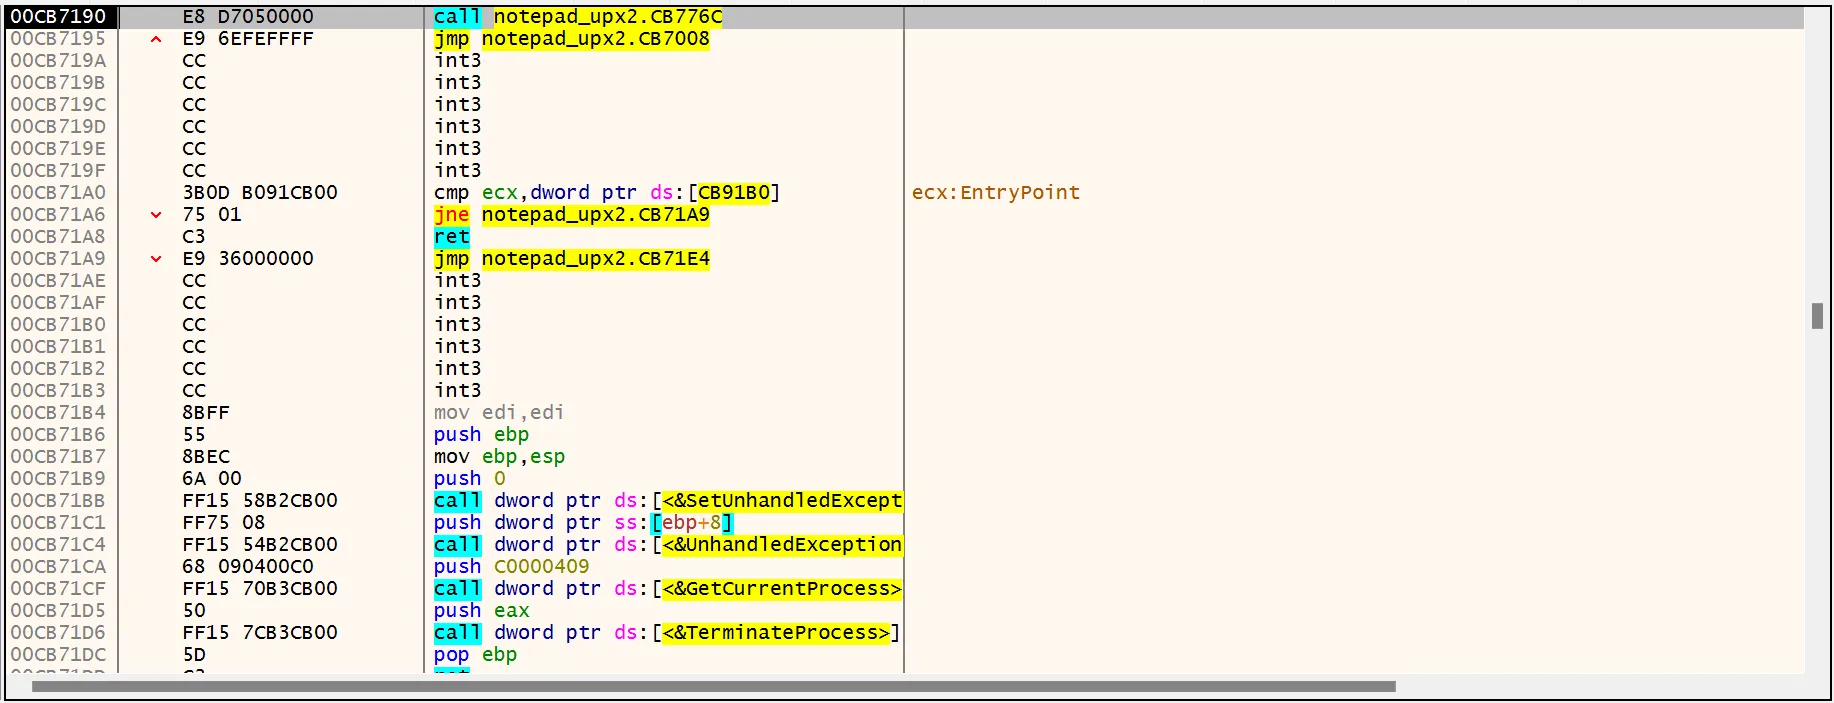1834x703 pixels.
Task: Select the highlighted address 00CB7190
Action: click(59, 17)
